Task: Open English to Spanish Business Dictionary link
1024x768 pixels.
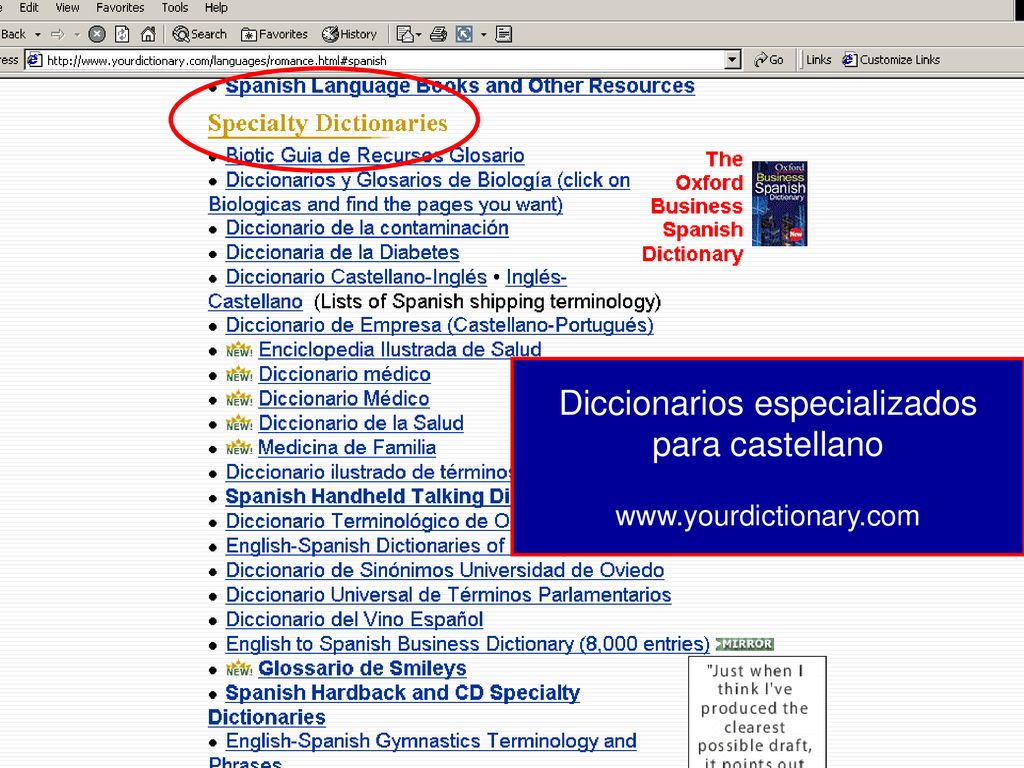Action: click(468, 644)
